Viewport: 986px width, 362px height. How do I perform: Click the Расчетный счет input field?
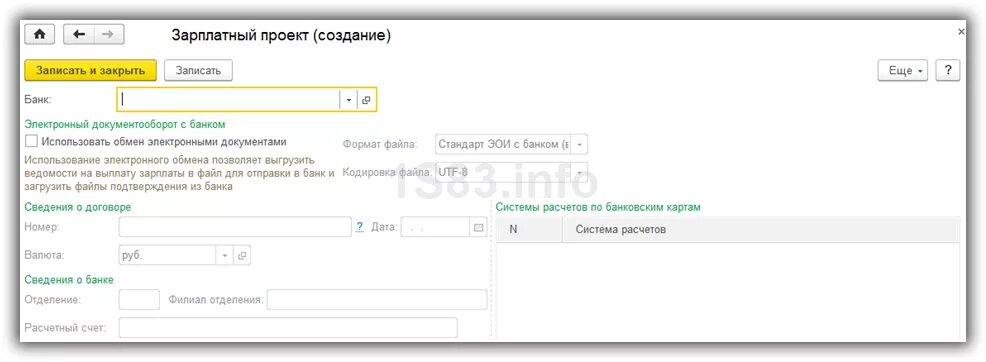288,327
